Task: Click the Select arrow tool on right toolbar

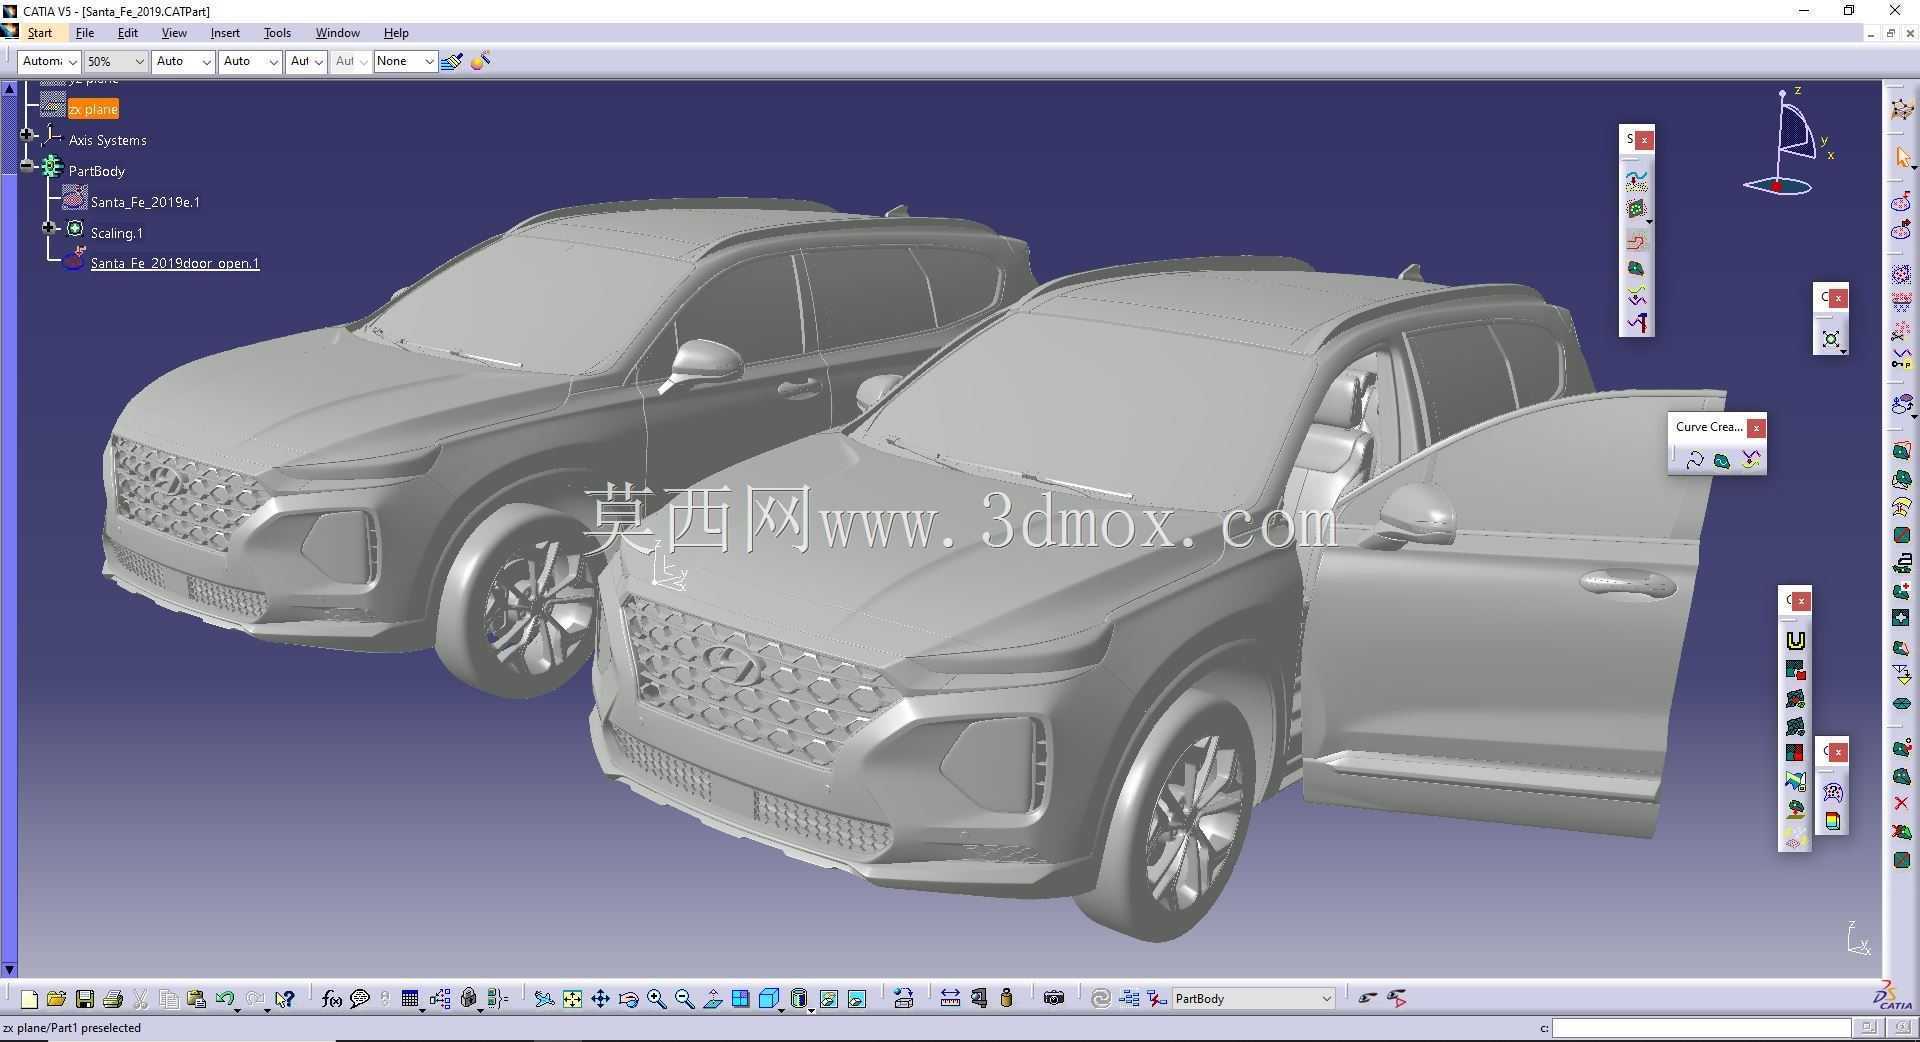Action: [1902, 158]
